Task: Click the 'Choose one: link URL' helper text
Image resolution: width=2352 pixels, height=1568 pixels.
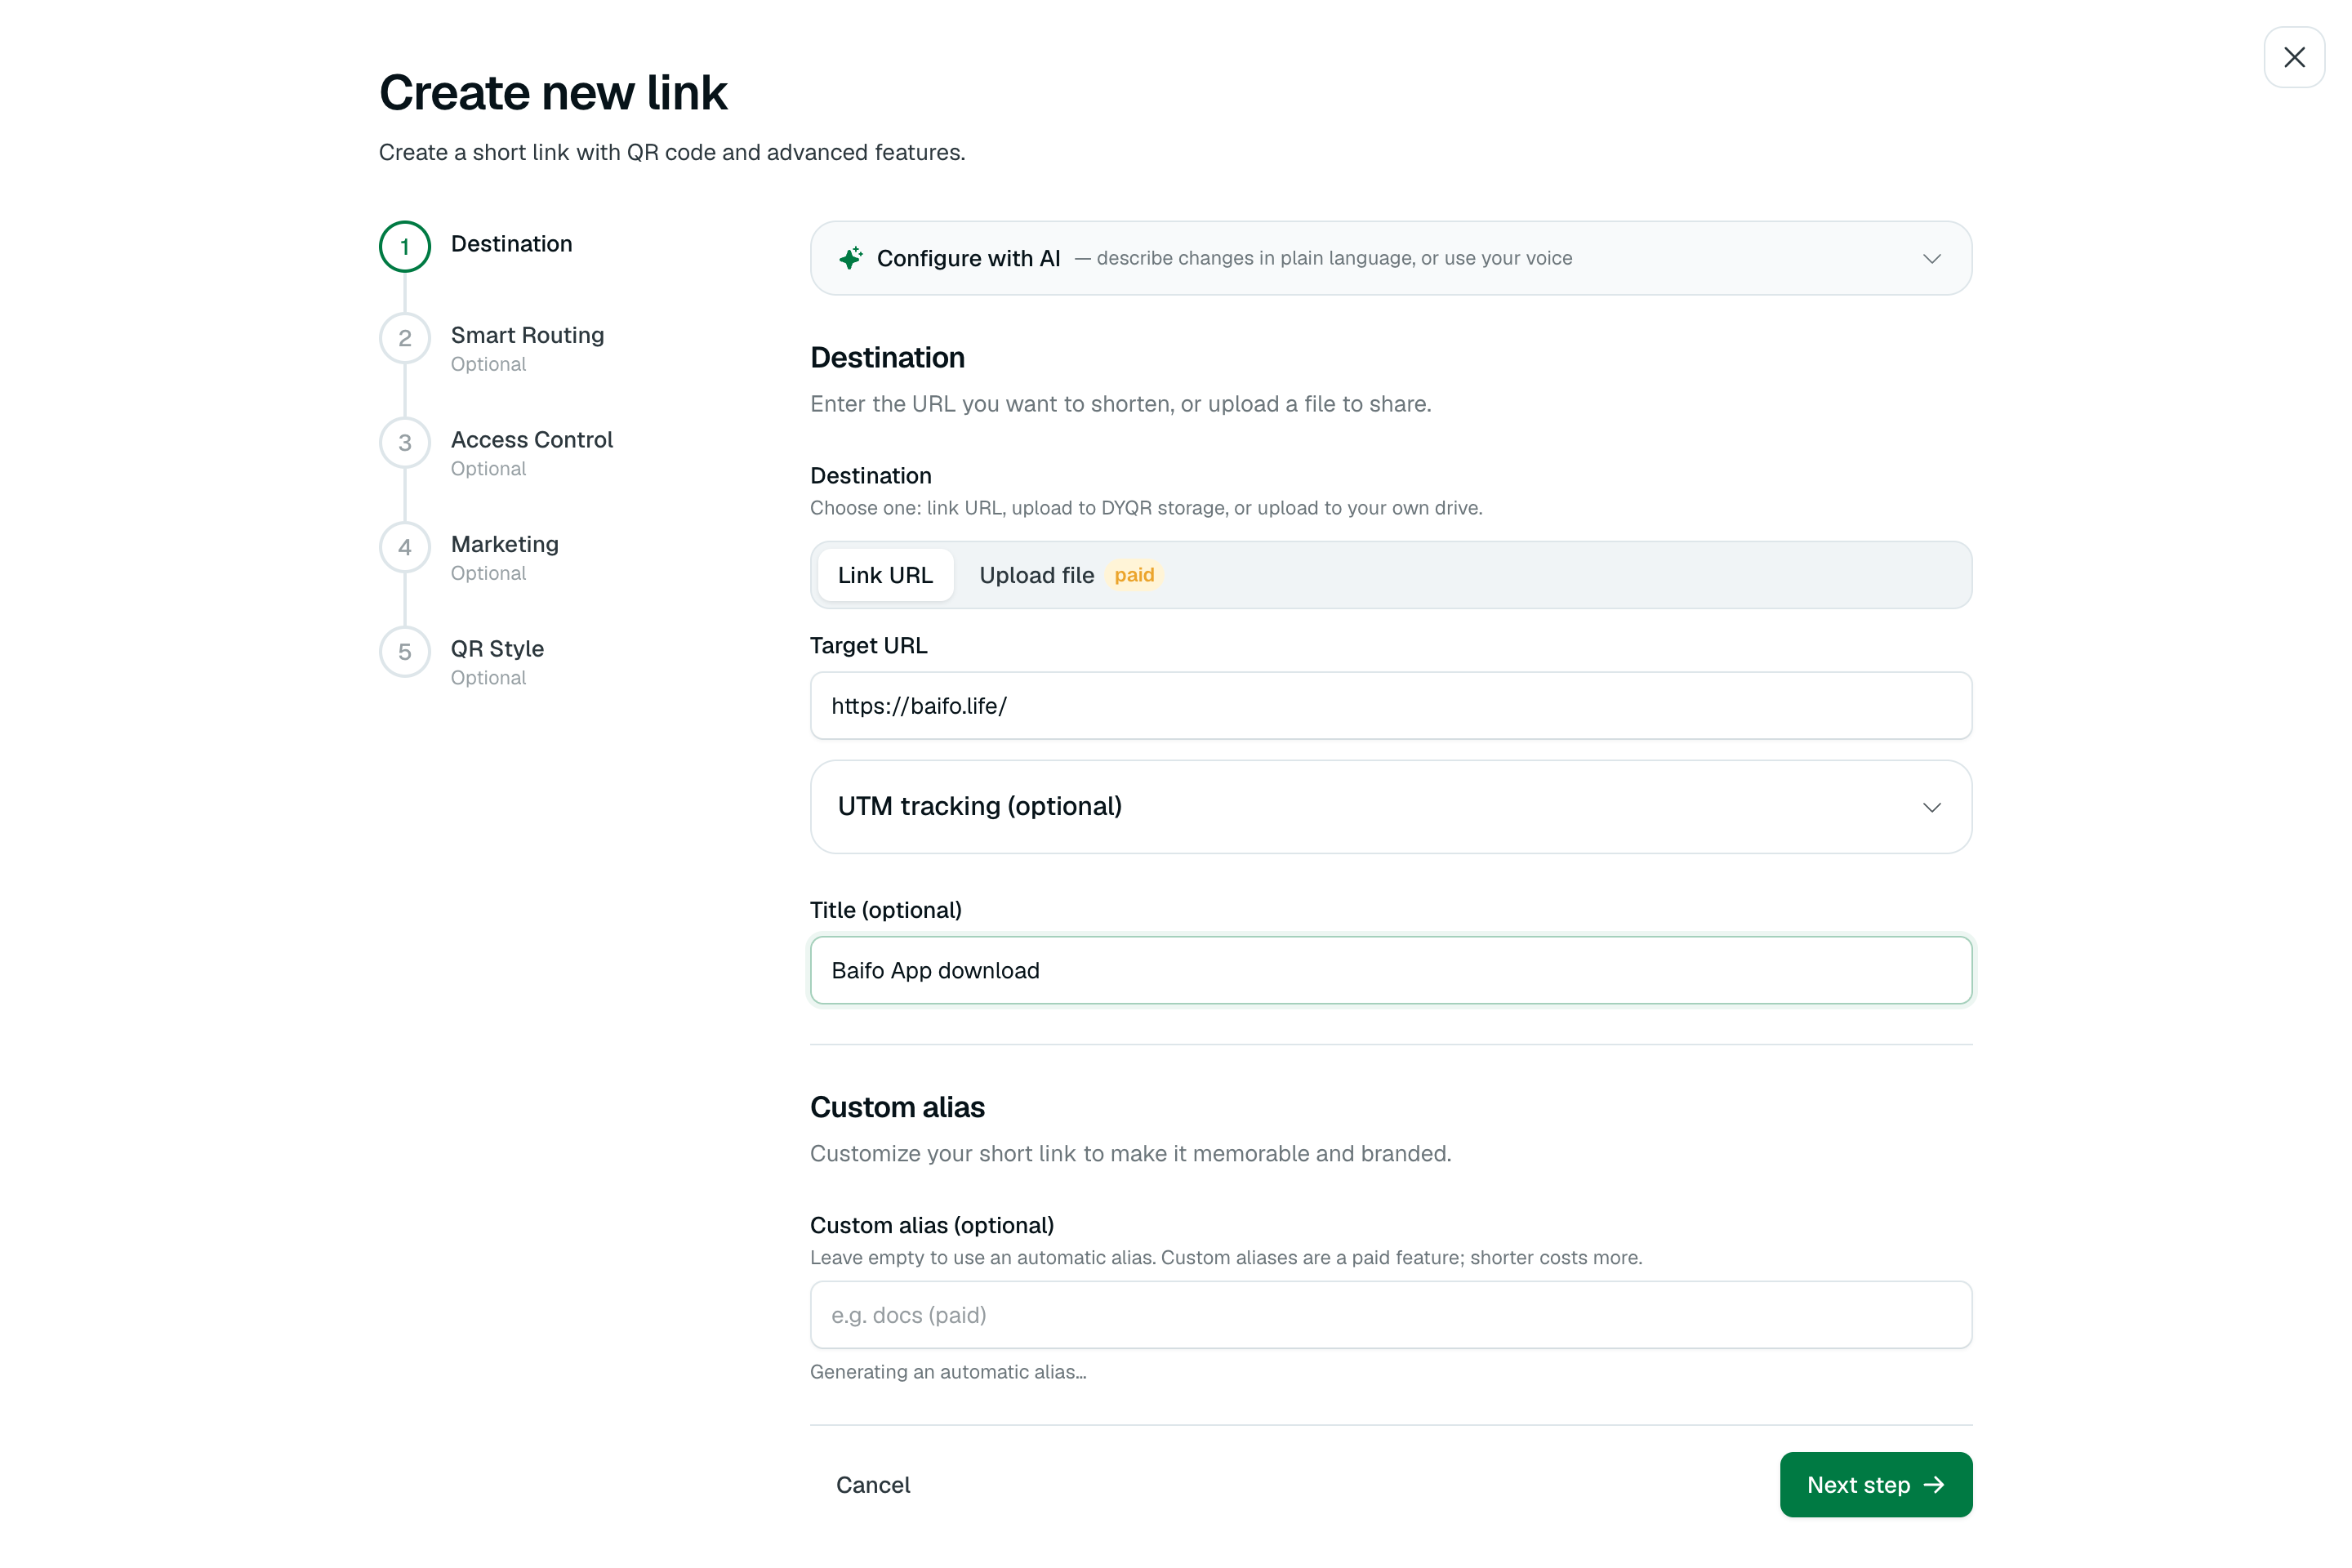Action: (x=1146, y=508)
